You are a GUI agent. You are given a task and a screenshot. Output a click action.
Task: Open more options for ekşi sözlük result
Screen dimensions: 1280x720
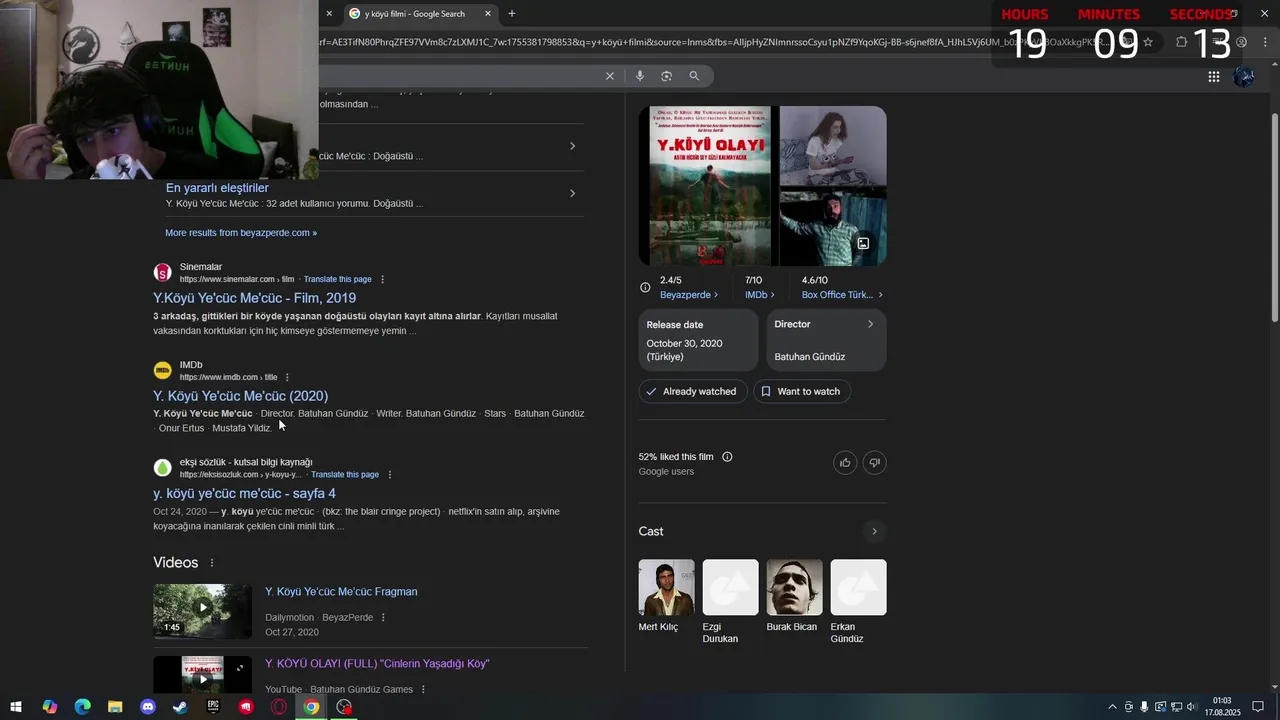390,475
